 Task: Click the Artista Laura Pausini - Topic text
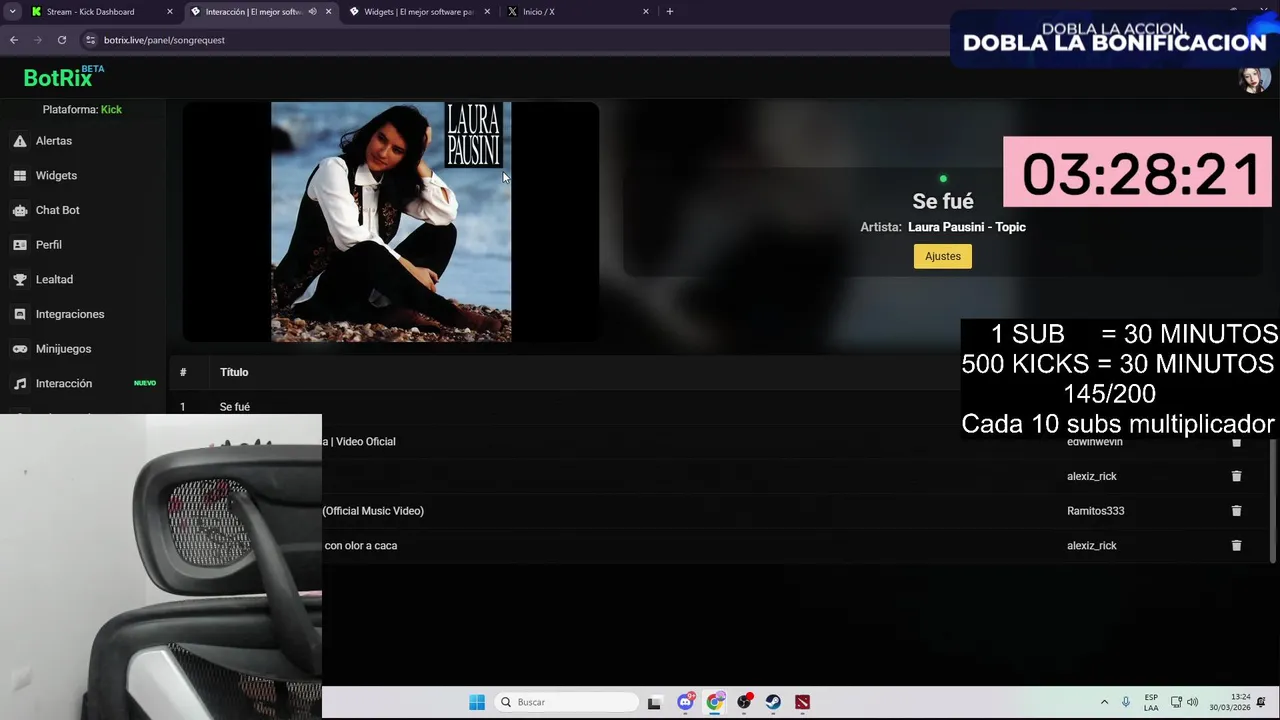point(943,227)
